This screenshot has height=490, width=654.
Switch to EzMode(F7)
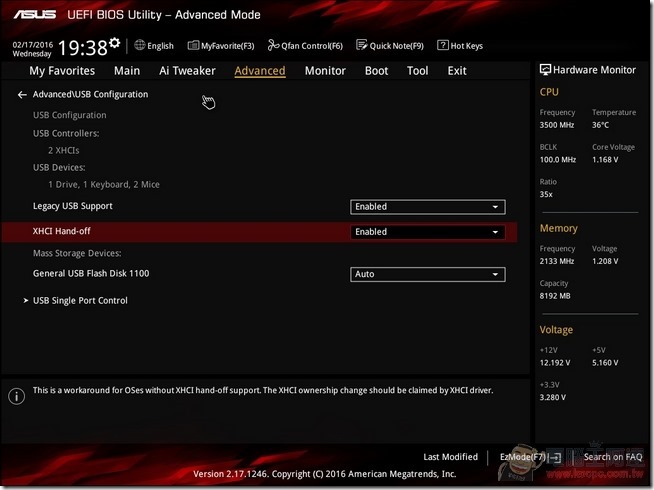tap(530, 457)
